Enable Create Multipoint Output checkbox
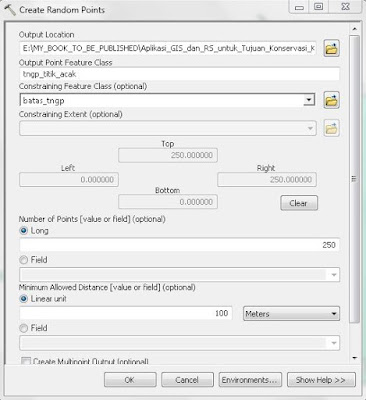The image size is (366, 400). pos(26,361)
